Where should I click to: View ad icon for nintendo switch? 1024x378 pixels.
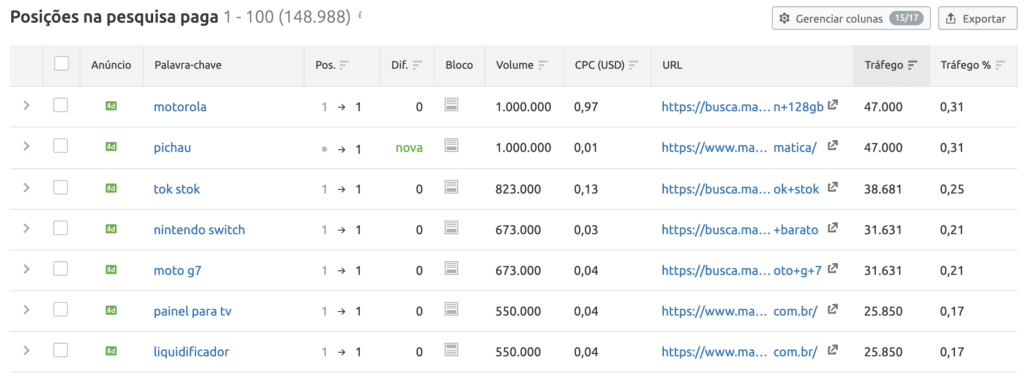tap(111, 228)
